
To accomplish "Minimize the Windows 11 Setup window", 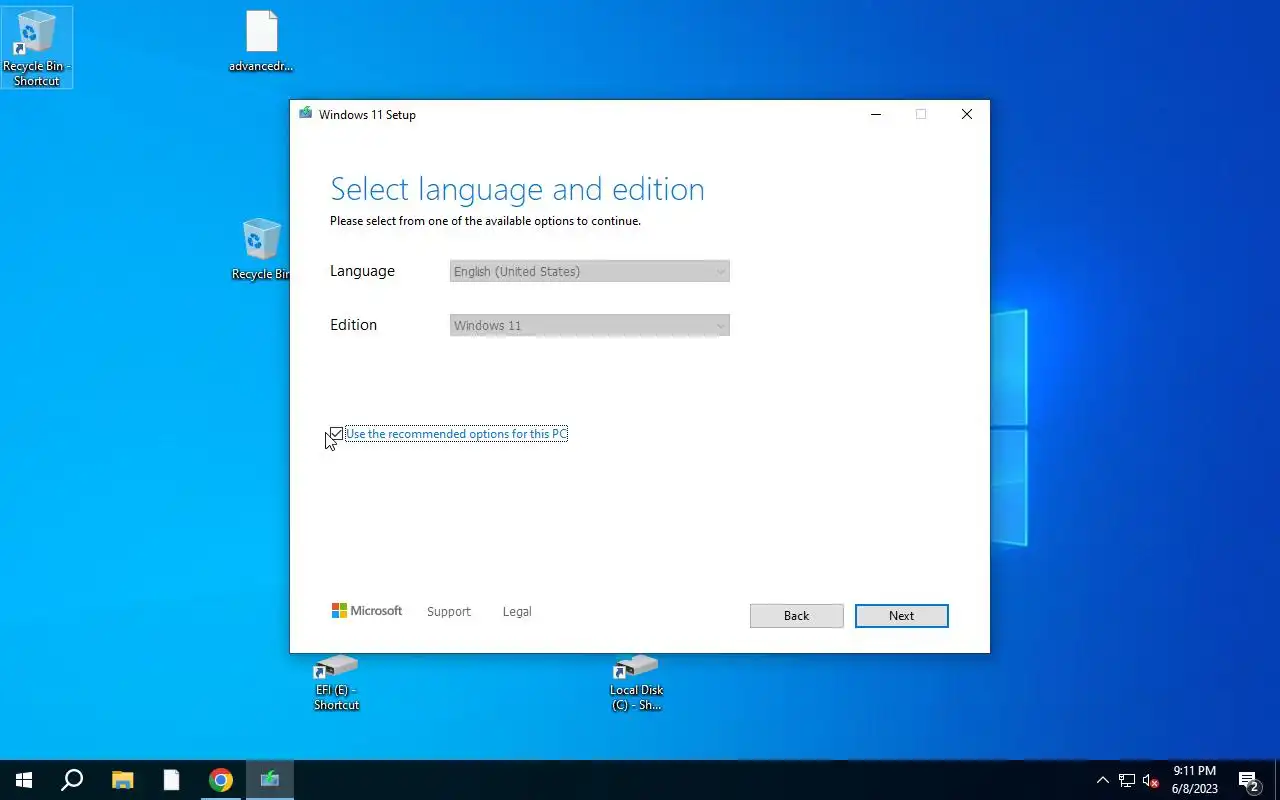I will [x=876, y=114].
